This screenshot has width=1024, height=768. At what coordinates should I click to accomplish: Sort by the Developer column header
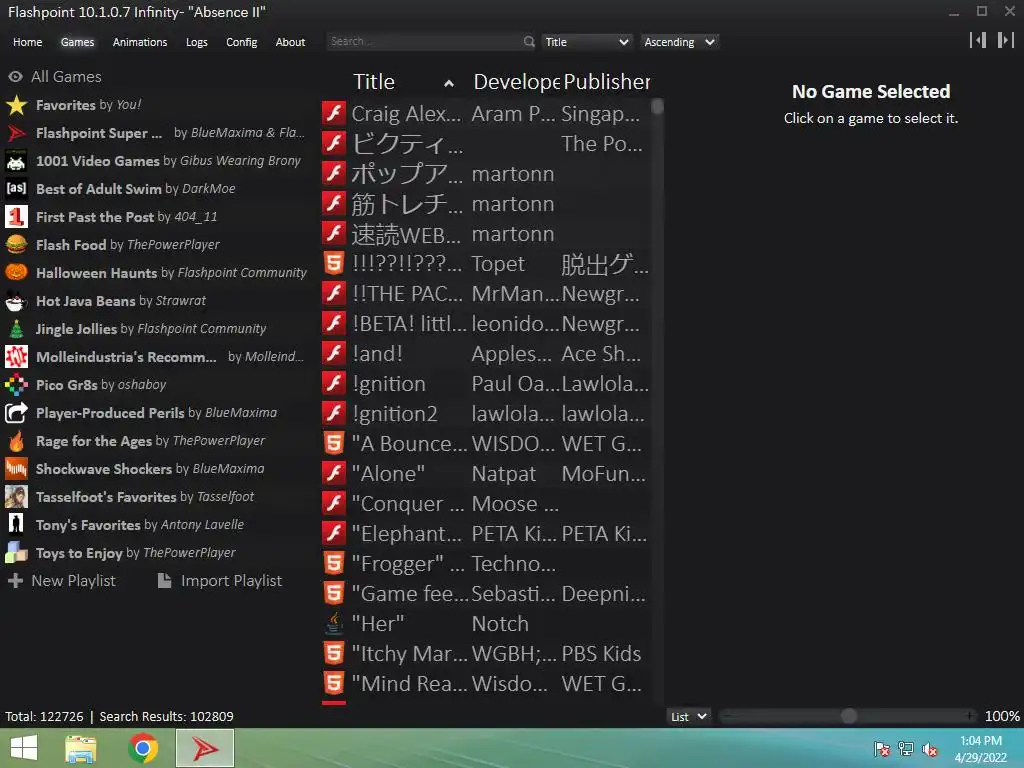[x=516, y=82]
